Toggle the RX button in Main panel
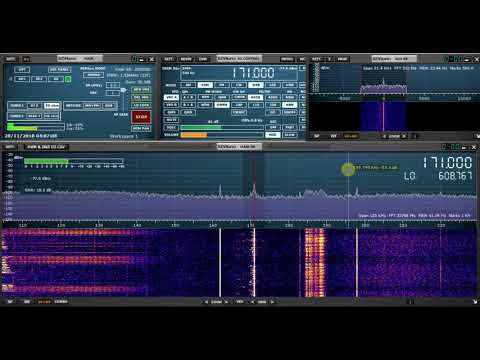480x360 pixels. 56,79
